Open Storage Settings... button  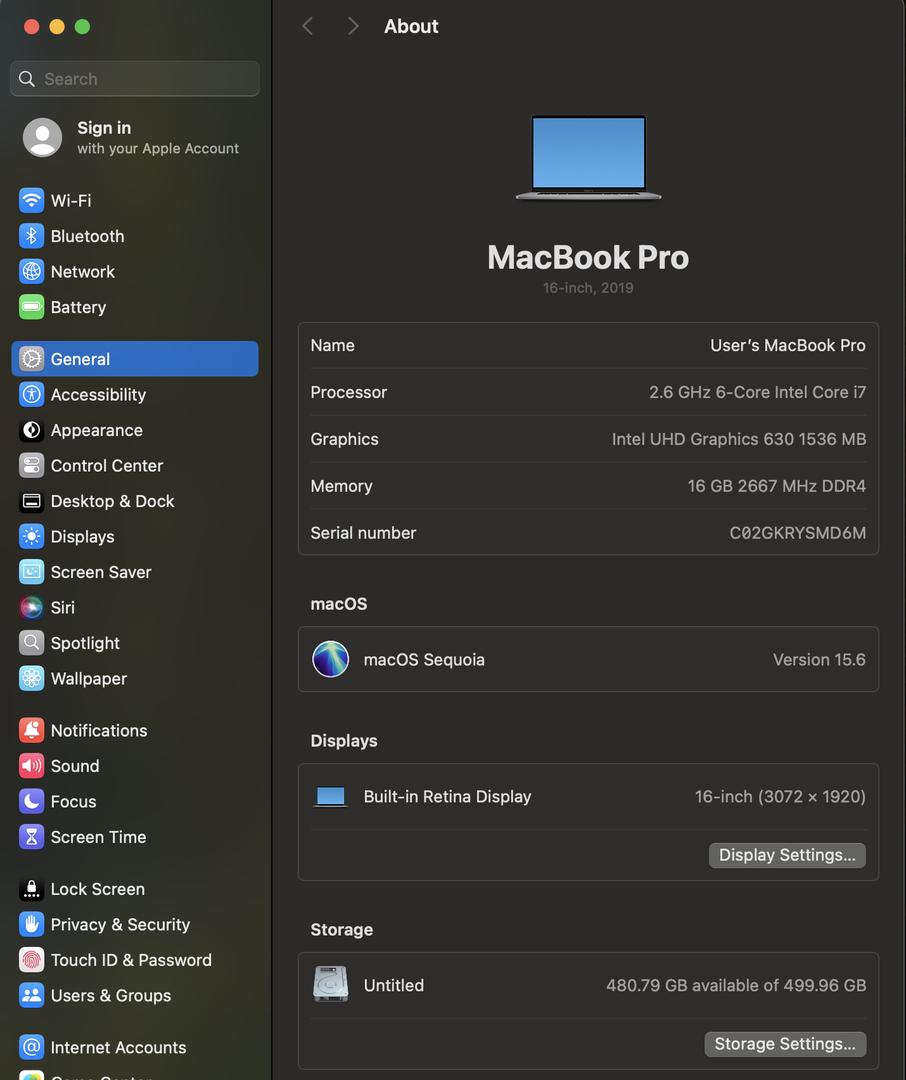click(785, 1044)
